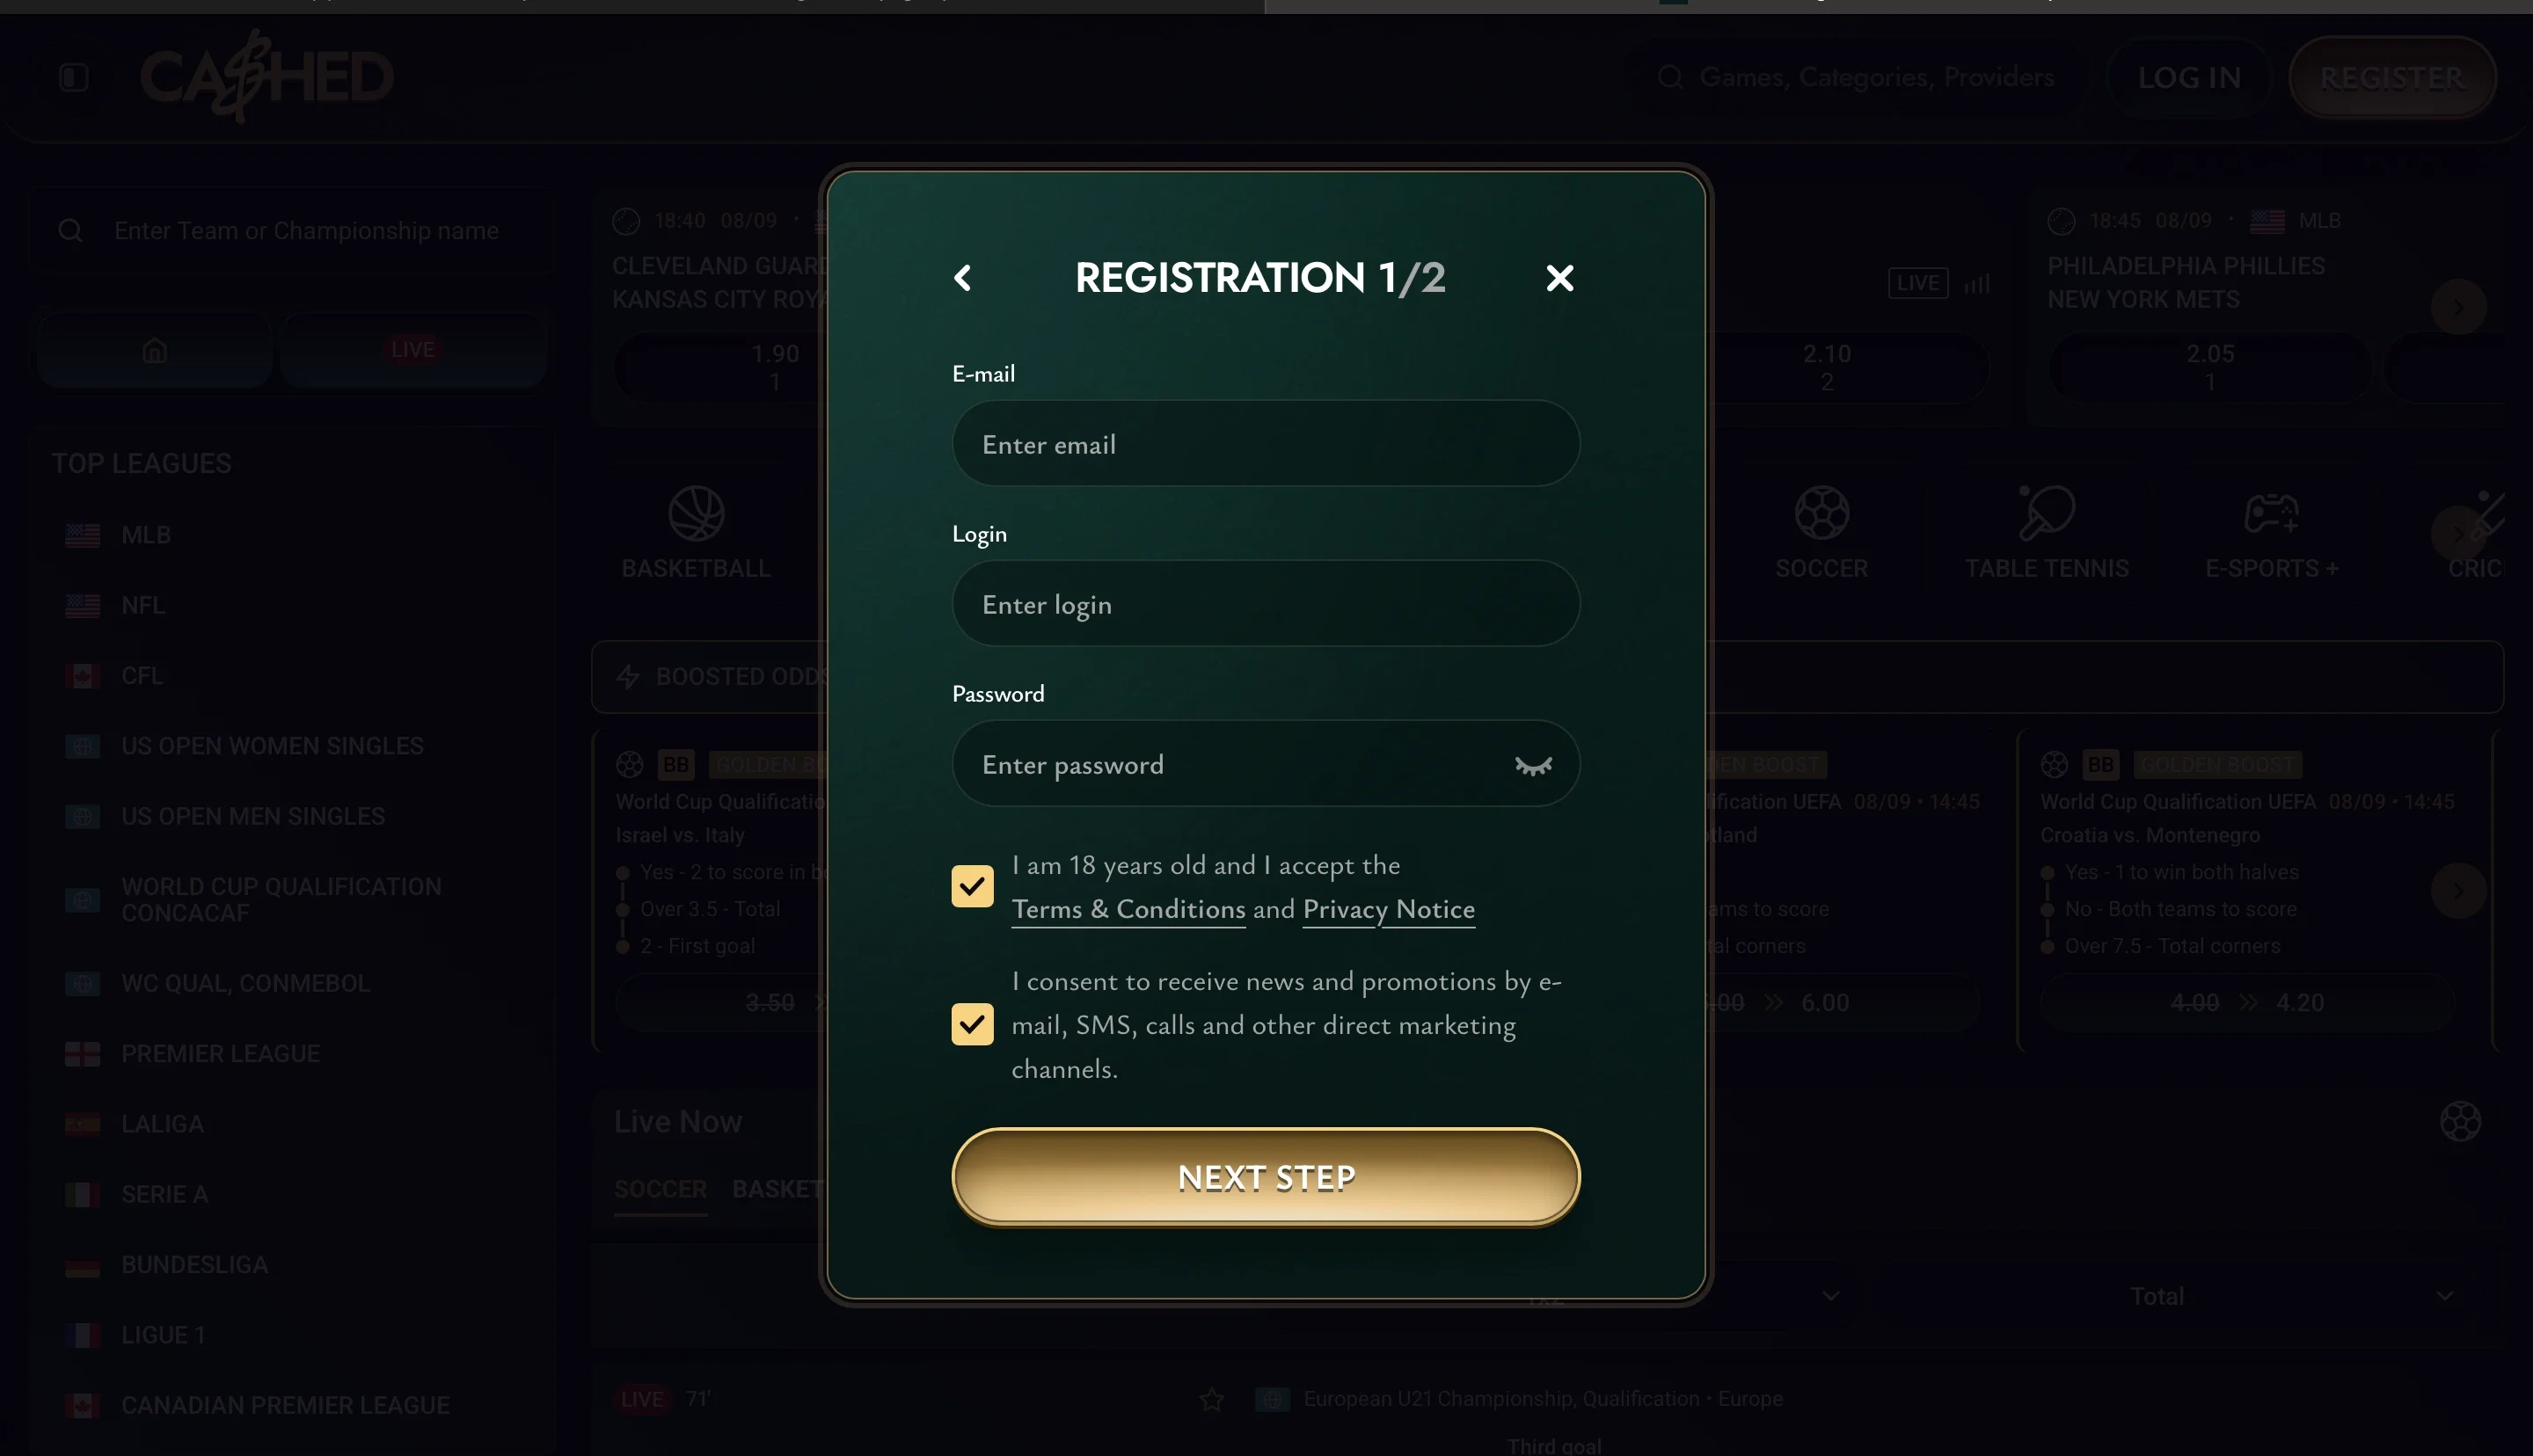Switch to the SOCCER tab under Live Now

[x=660, y=1189]
